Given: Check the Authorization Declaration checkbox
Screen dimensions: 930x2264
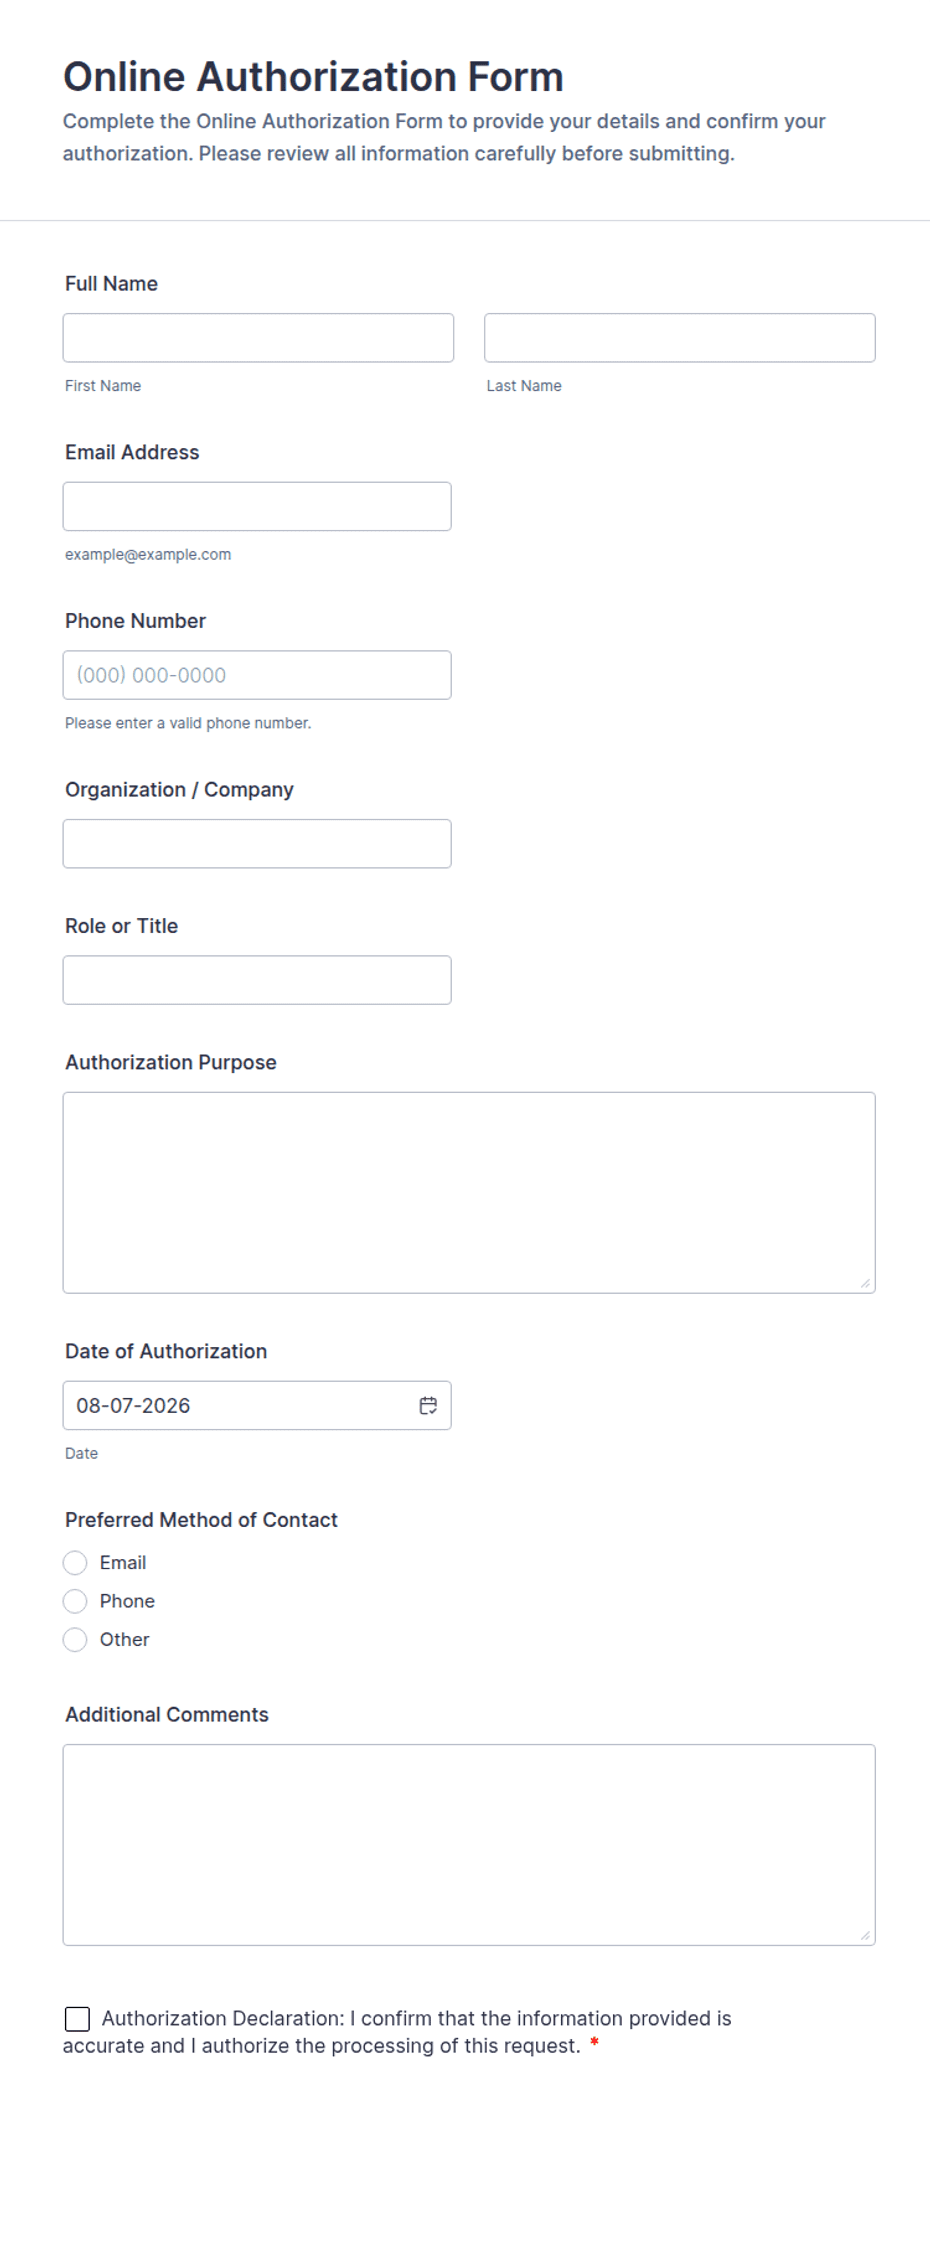Looking at the screenshot, I should 77,2019.
